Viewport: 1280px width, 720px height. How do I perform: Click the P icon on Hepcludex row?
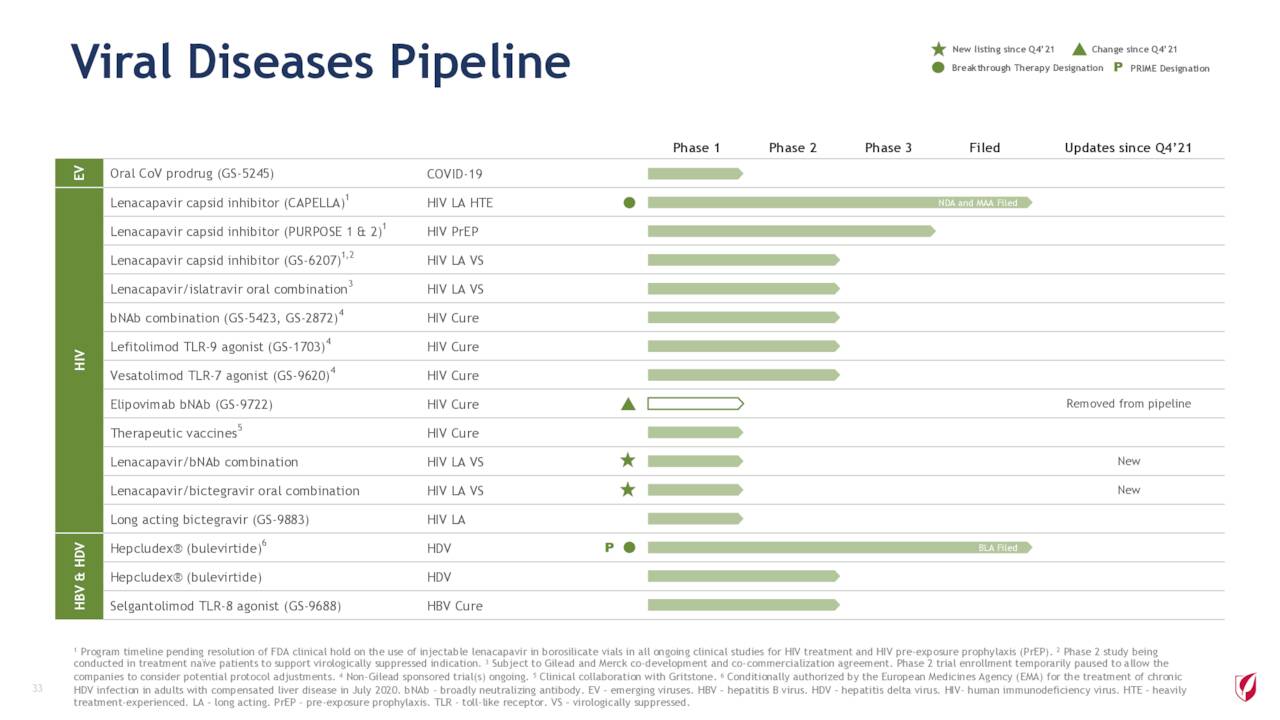609,548
